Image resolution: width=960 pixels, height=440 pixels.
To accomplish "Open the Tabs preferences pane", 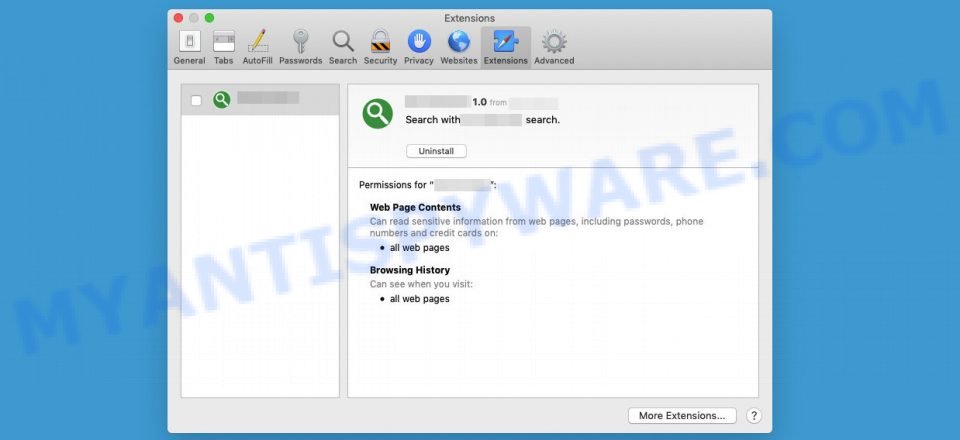I will [223, 48].
